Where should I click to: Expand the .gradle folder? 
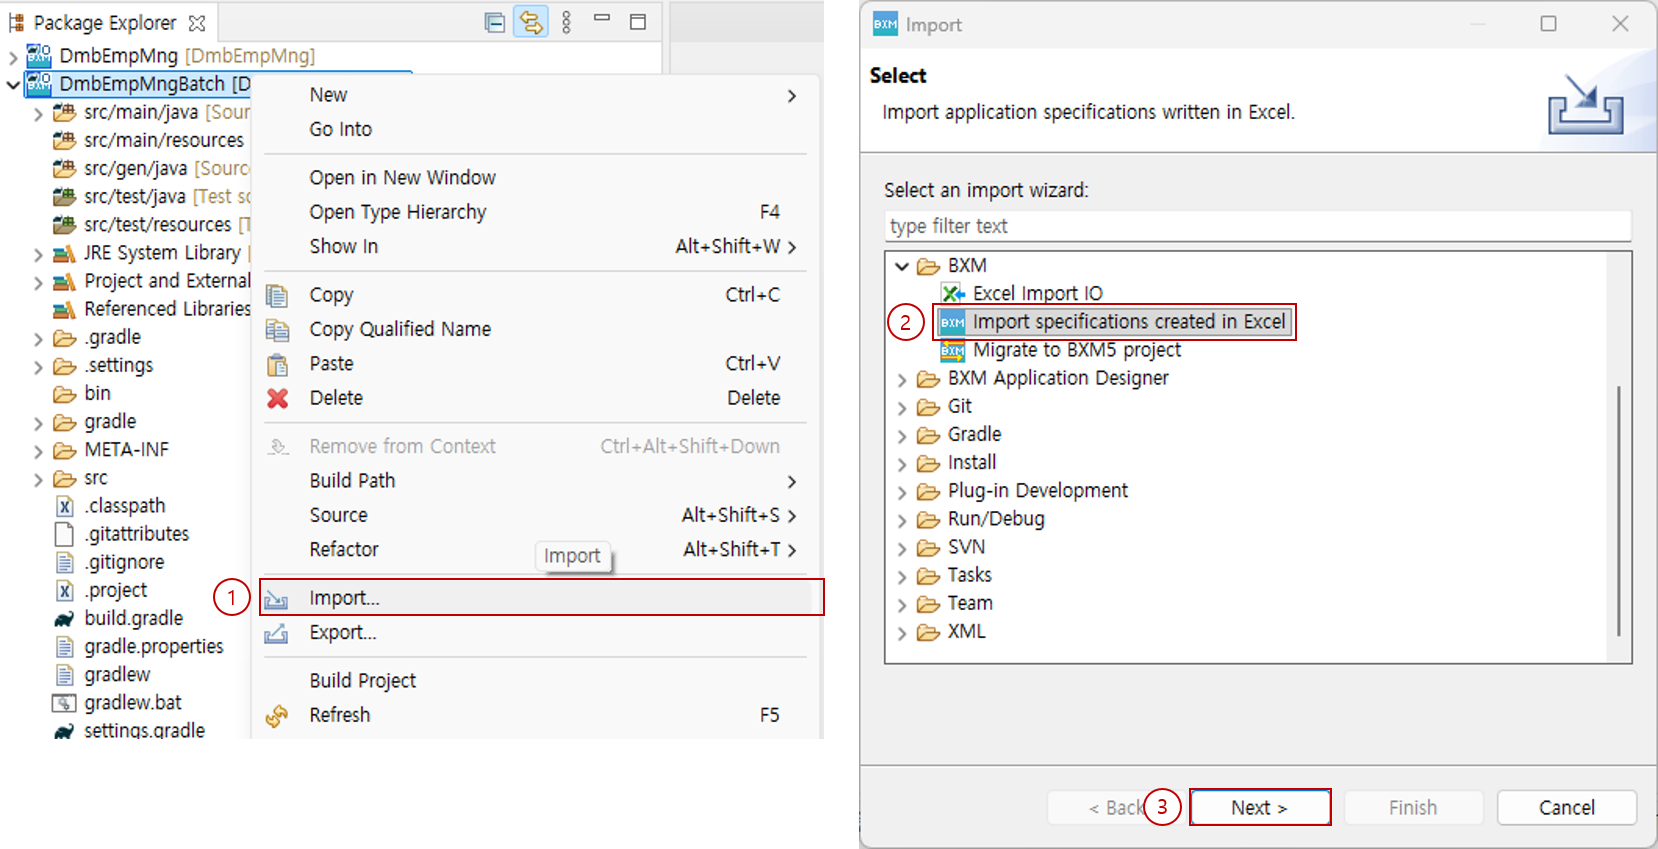tap(38, 338)
